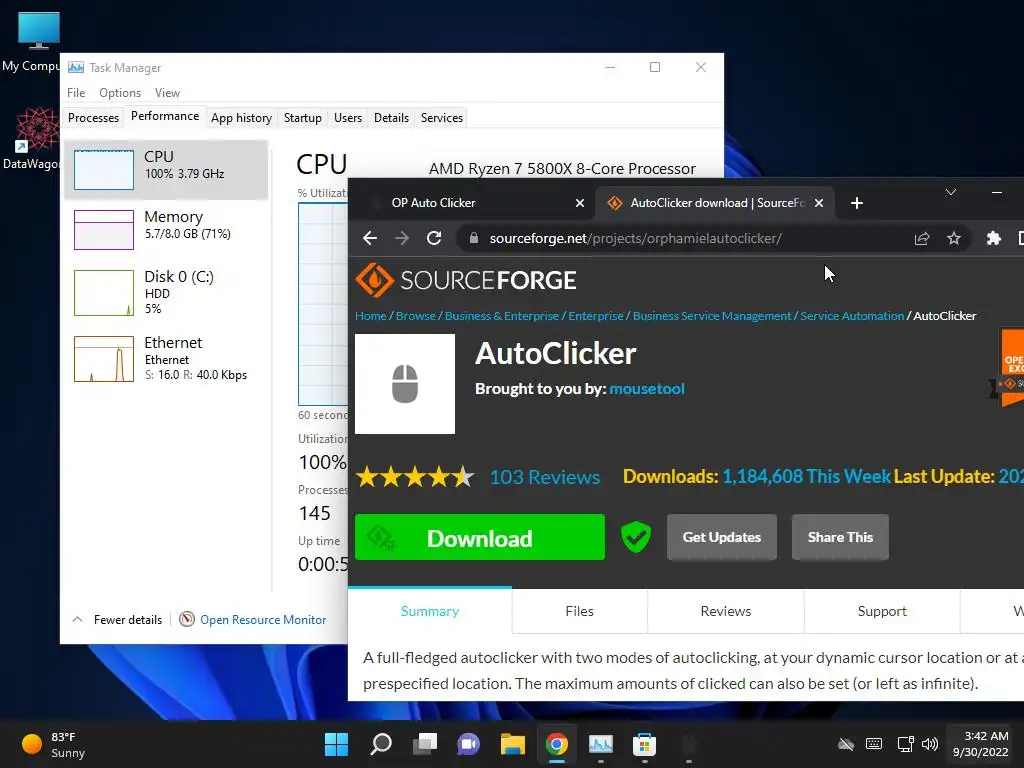Open the 103 Reviews link
Viewport: 1024px width, 768px height.
(x=545, y=477)
